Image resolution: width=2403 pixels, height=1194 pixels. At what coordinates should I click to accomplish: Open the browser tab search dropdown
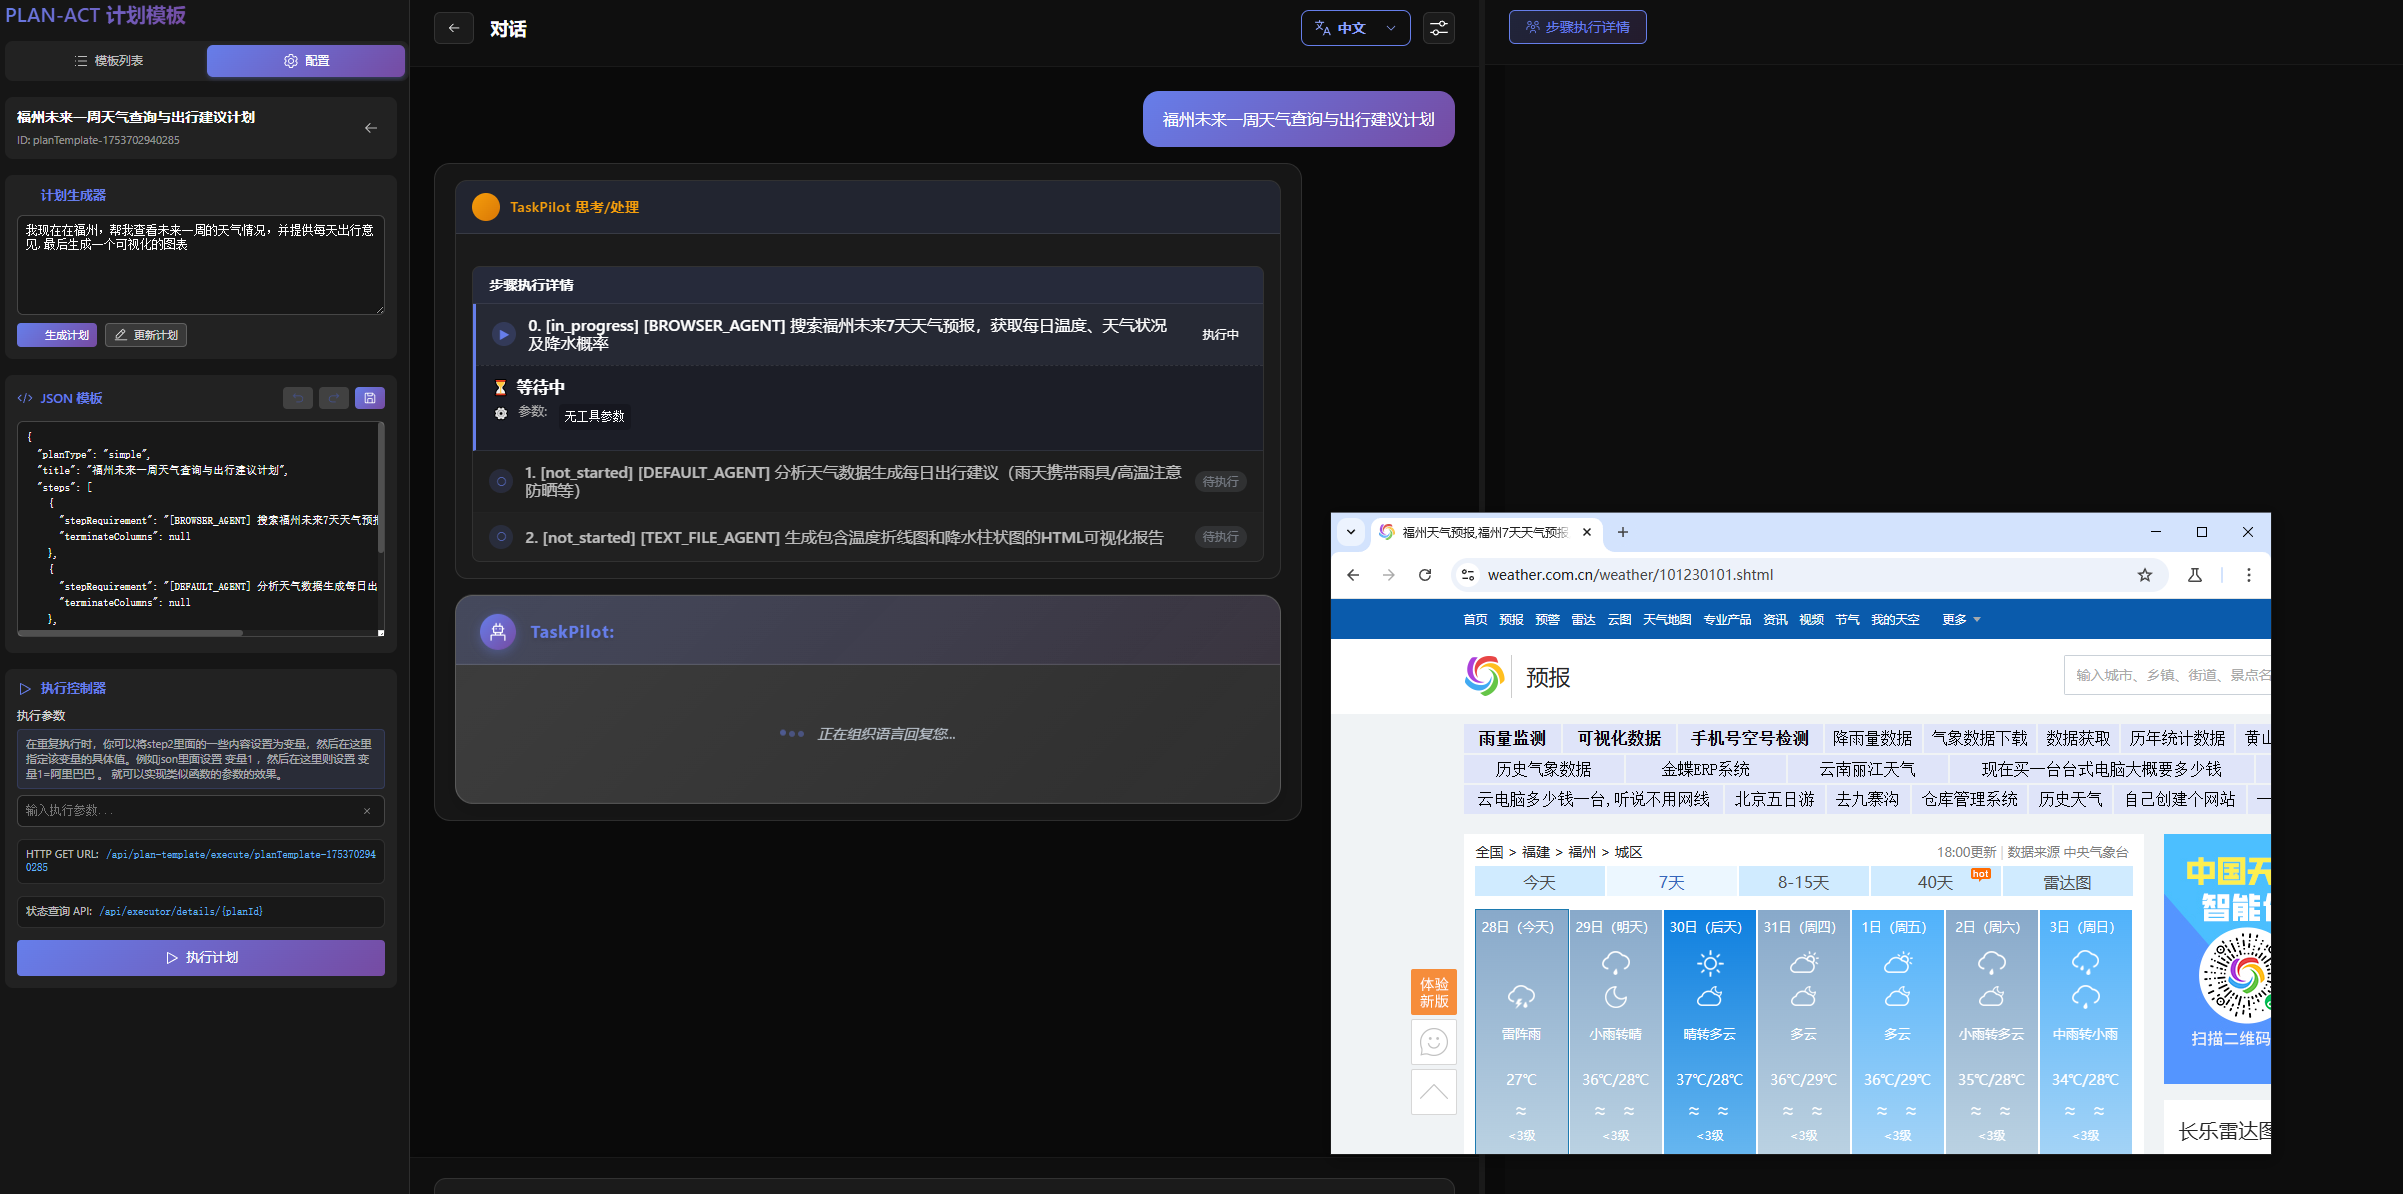pyautogui.click(x=1351, y=532)
